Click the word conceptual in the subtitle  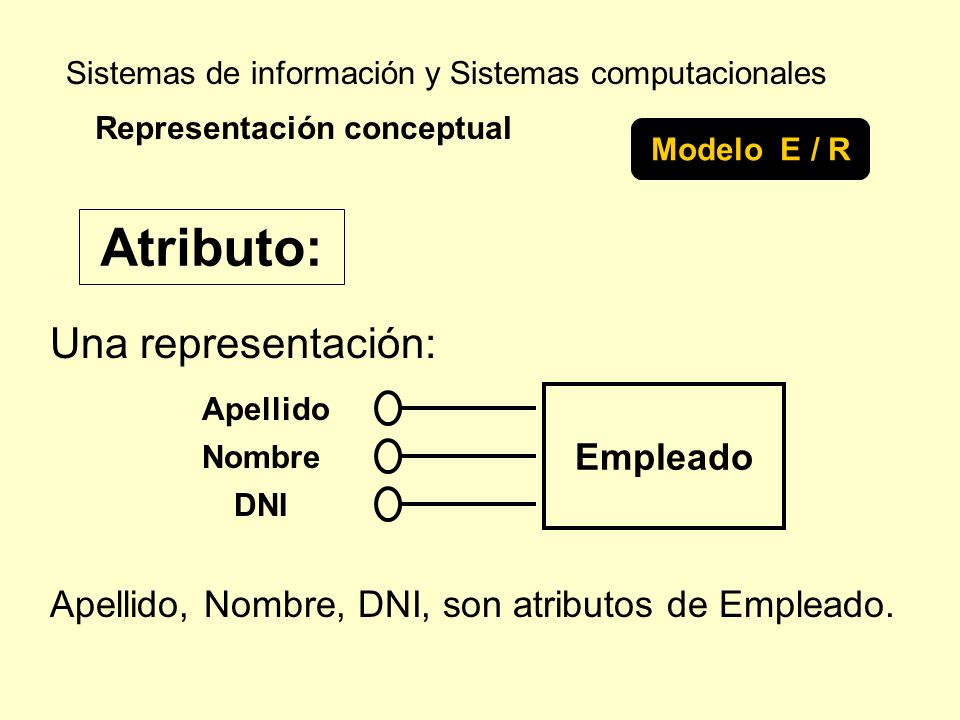point(427,129)
